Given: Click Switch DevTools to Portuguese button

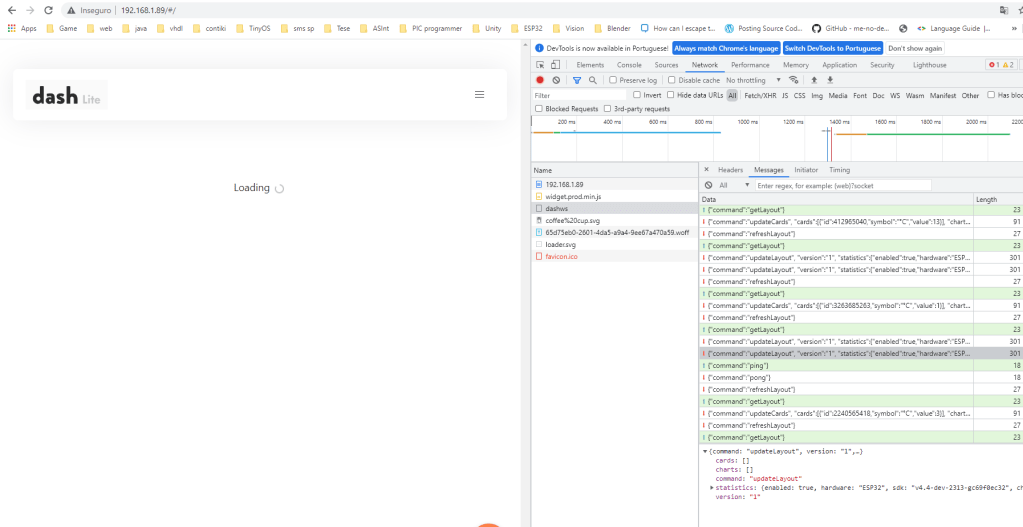Looking at the screenshot, I should pos(832,48).
